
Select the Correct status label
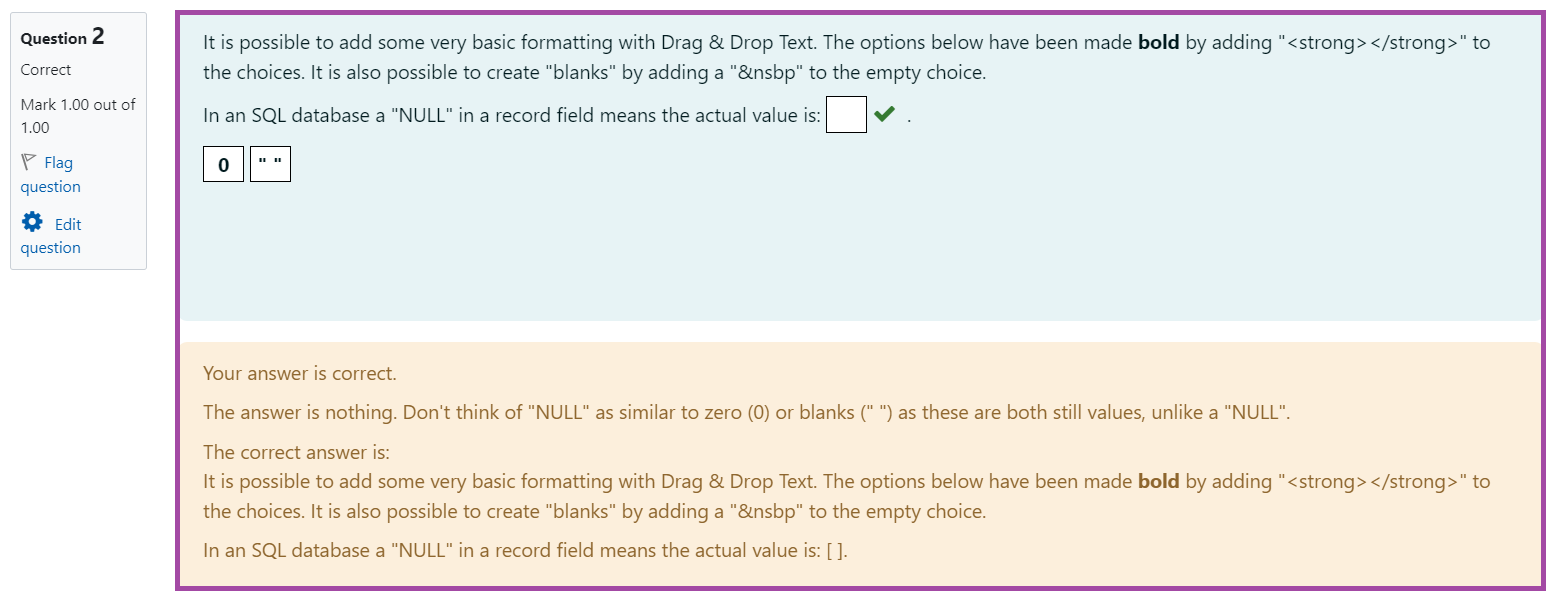(x=46, y=70)
